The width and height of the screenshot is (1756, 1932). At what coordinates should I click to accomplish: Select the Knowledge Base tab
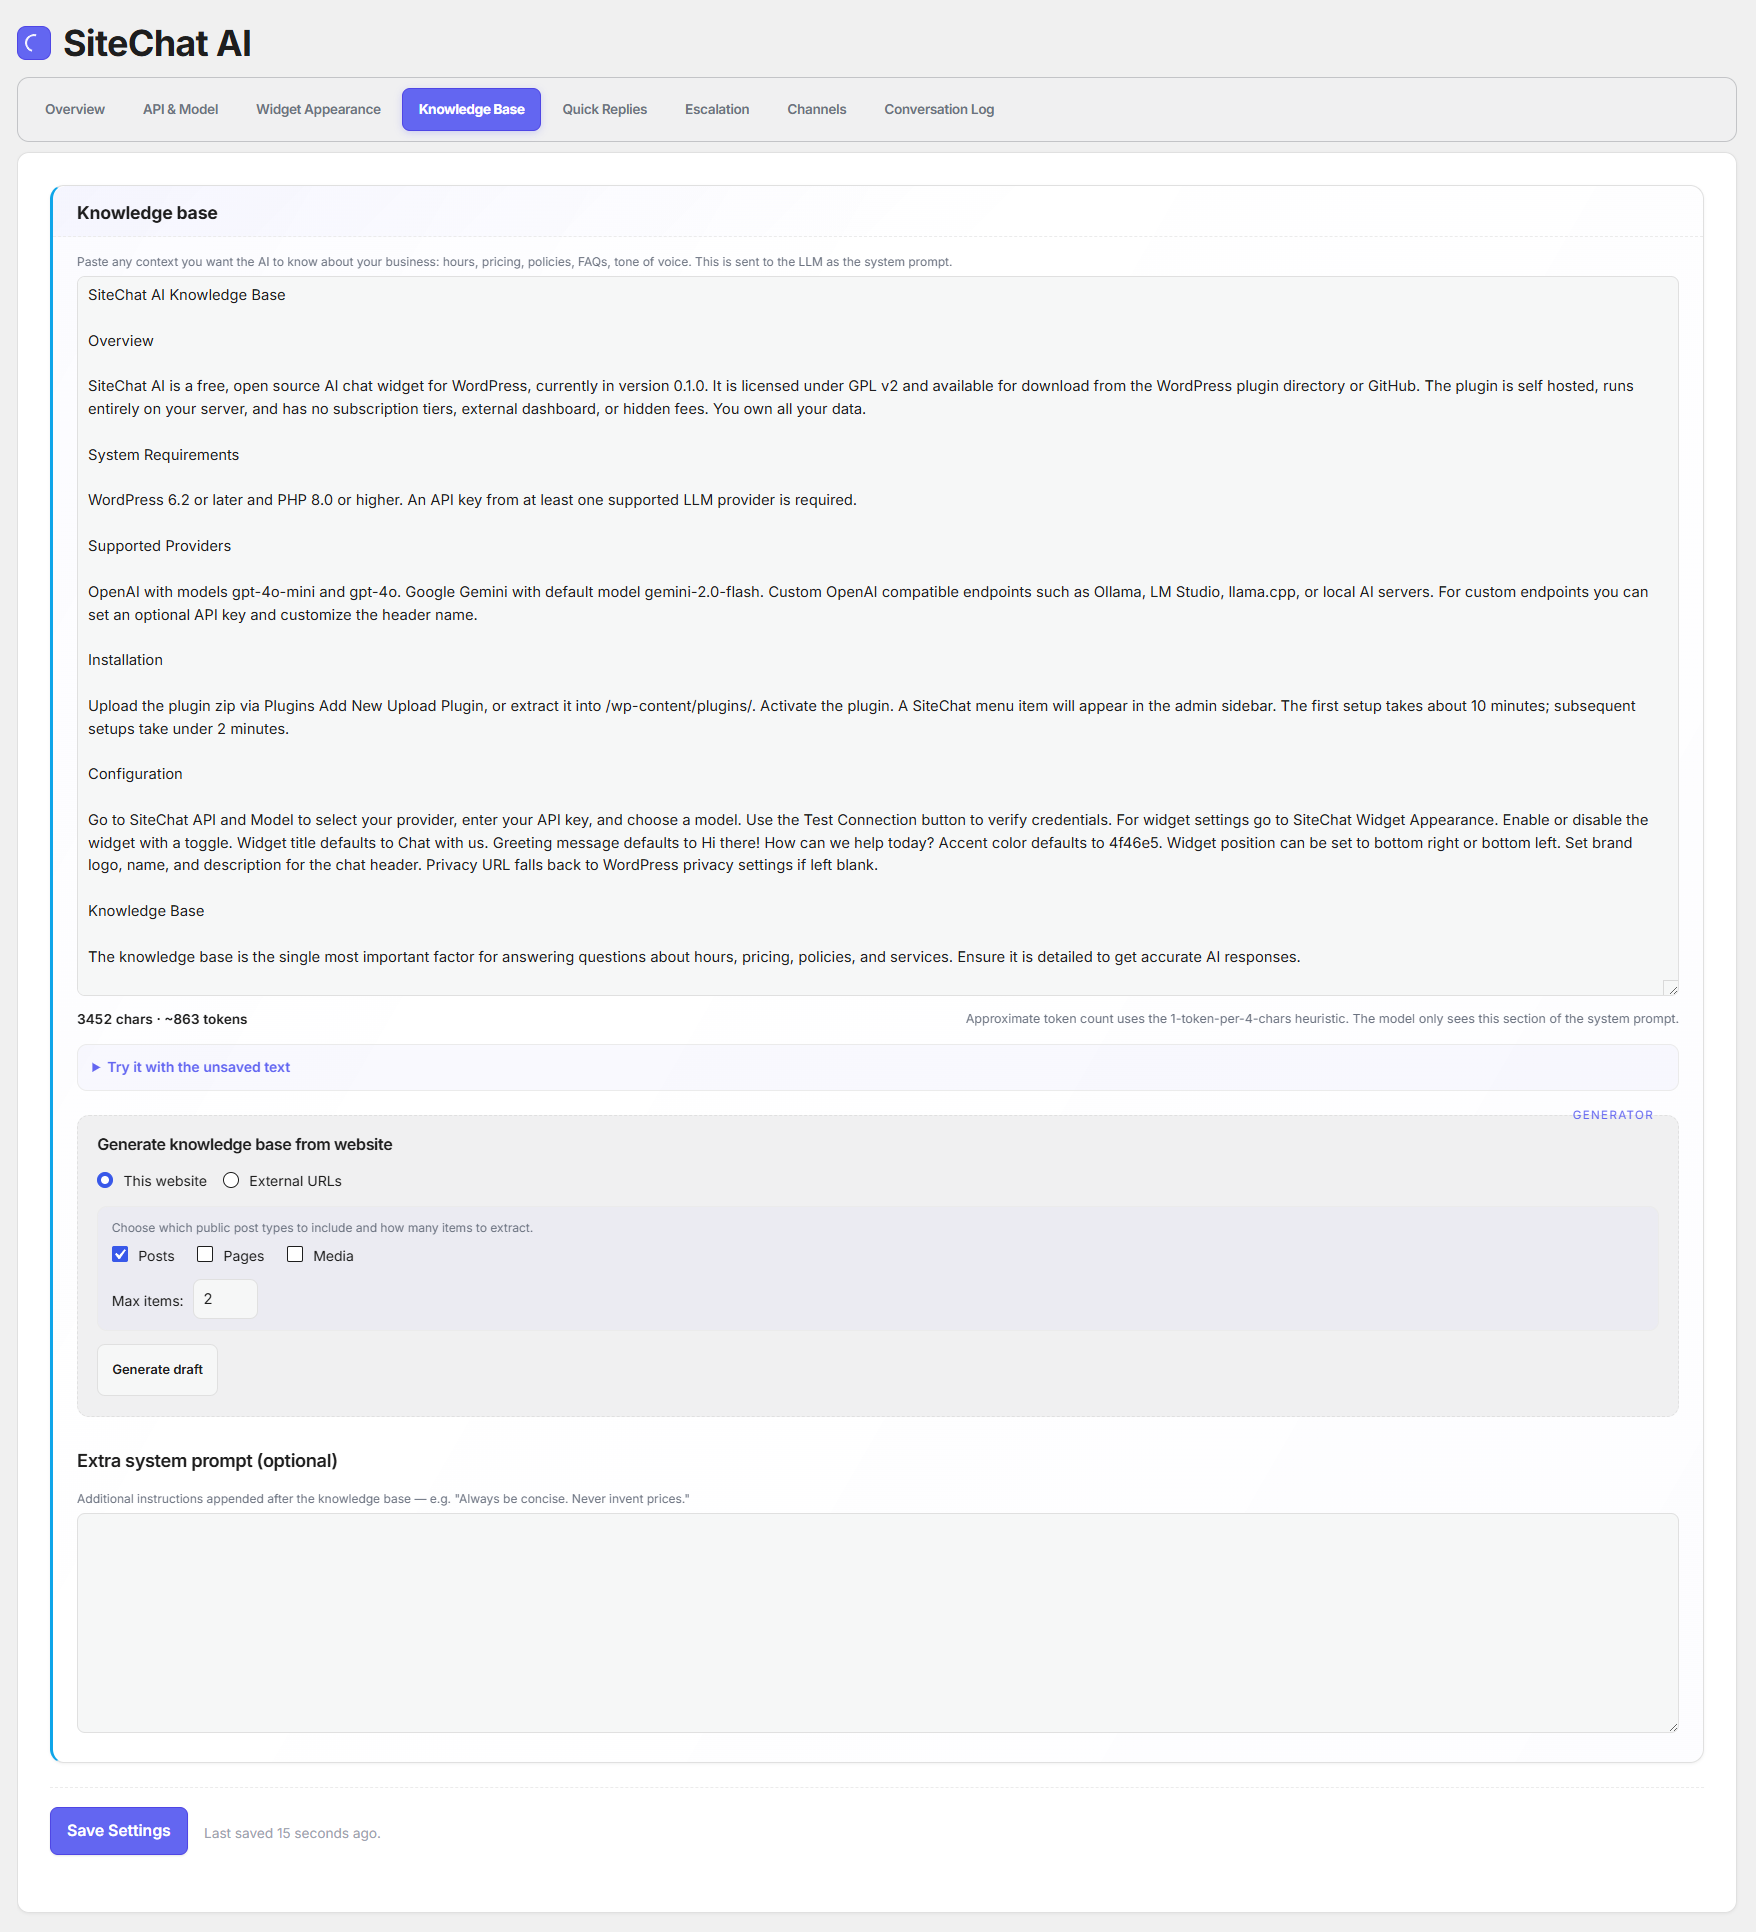pyautogui.click(x=471, y=109)
